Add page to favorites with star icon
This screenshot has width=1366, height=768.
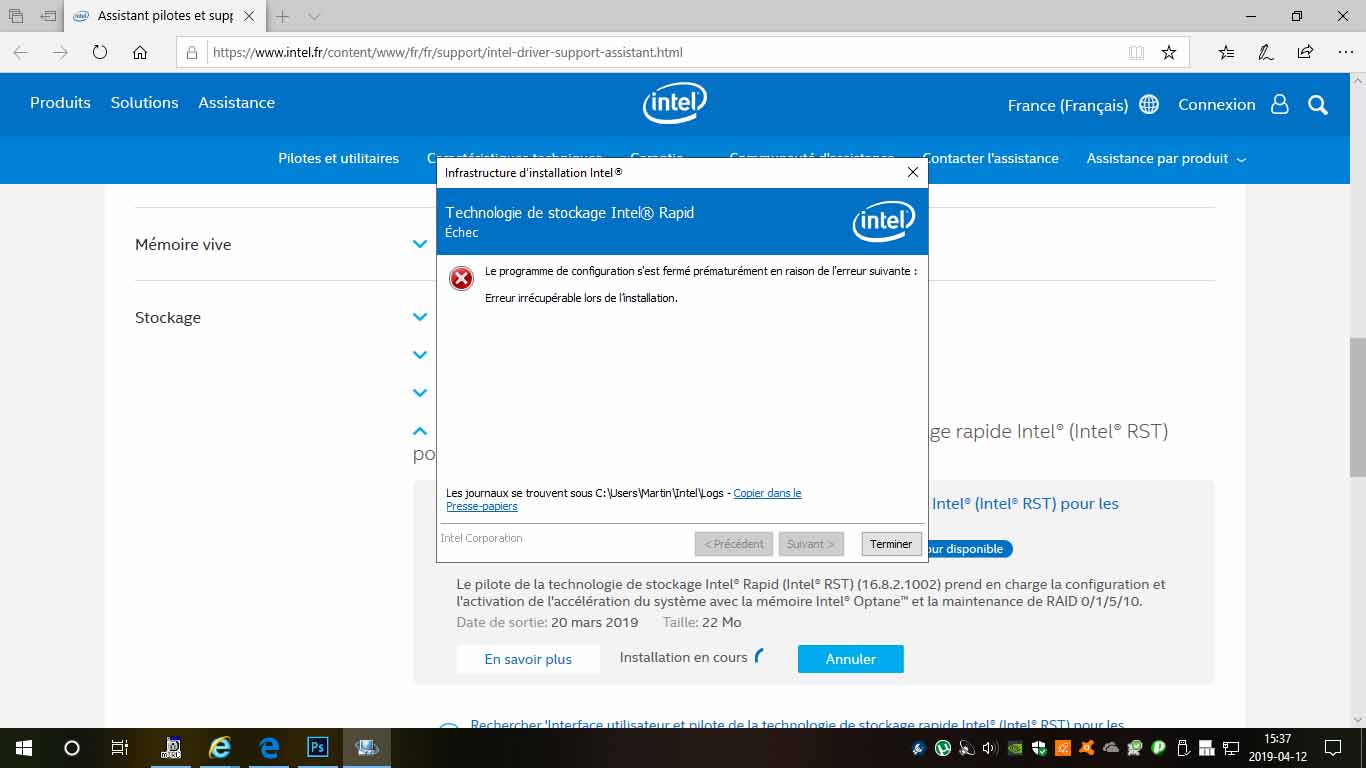tap(1168, 52)
